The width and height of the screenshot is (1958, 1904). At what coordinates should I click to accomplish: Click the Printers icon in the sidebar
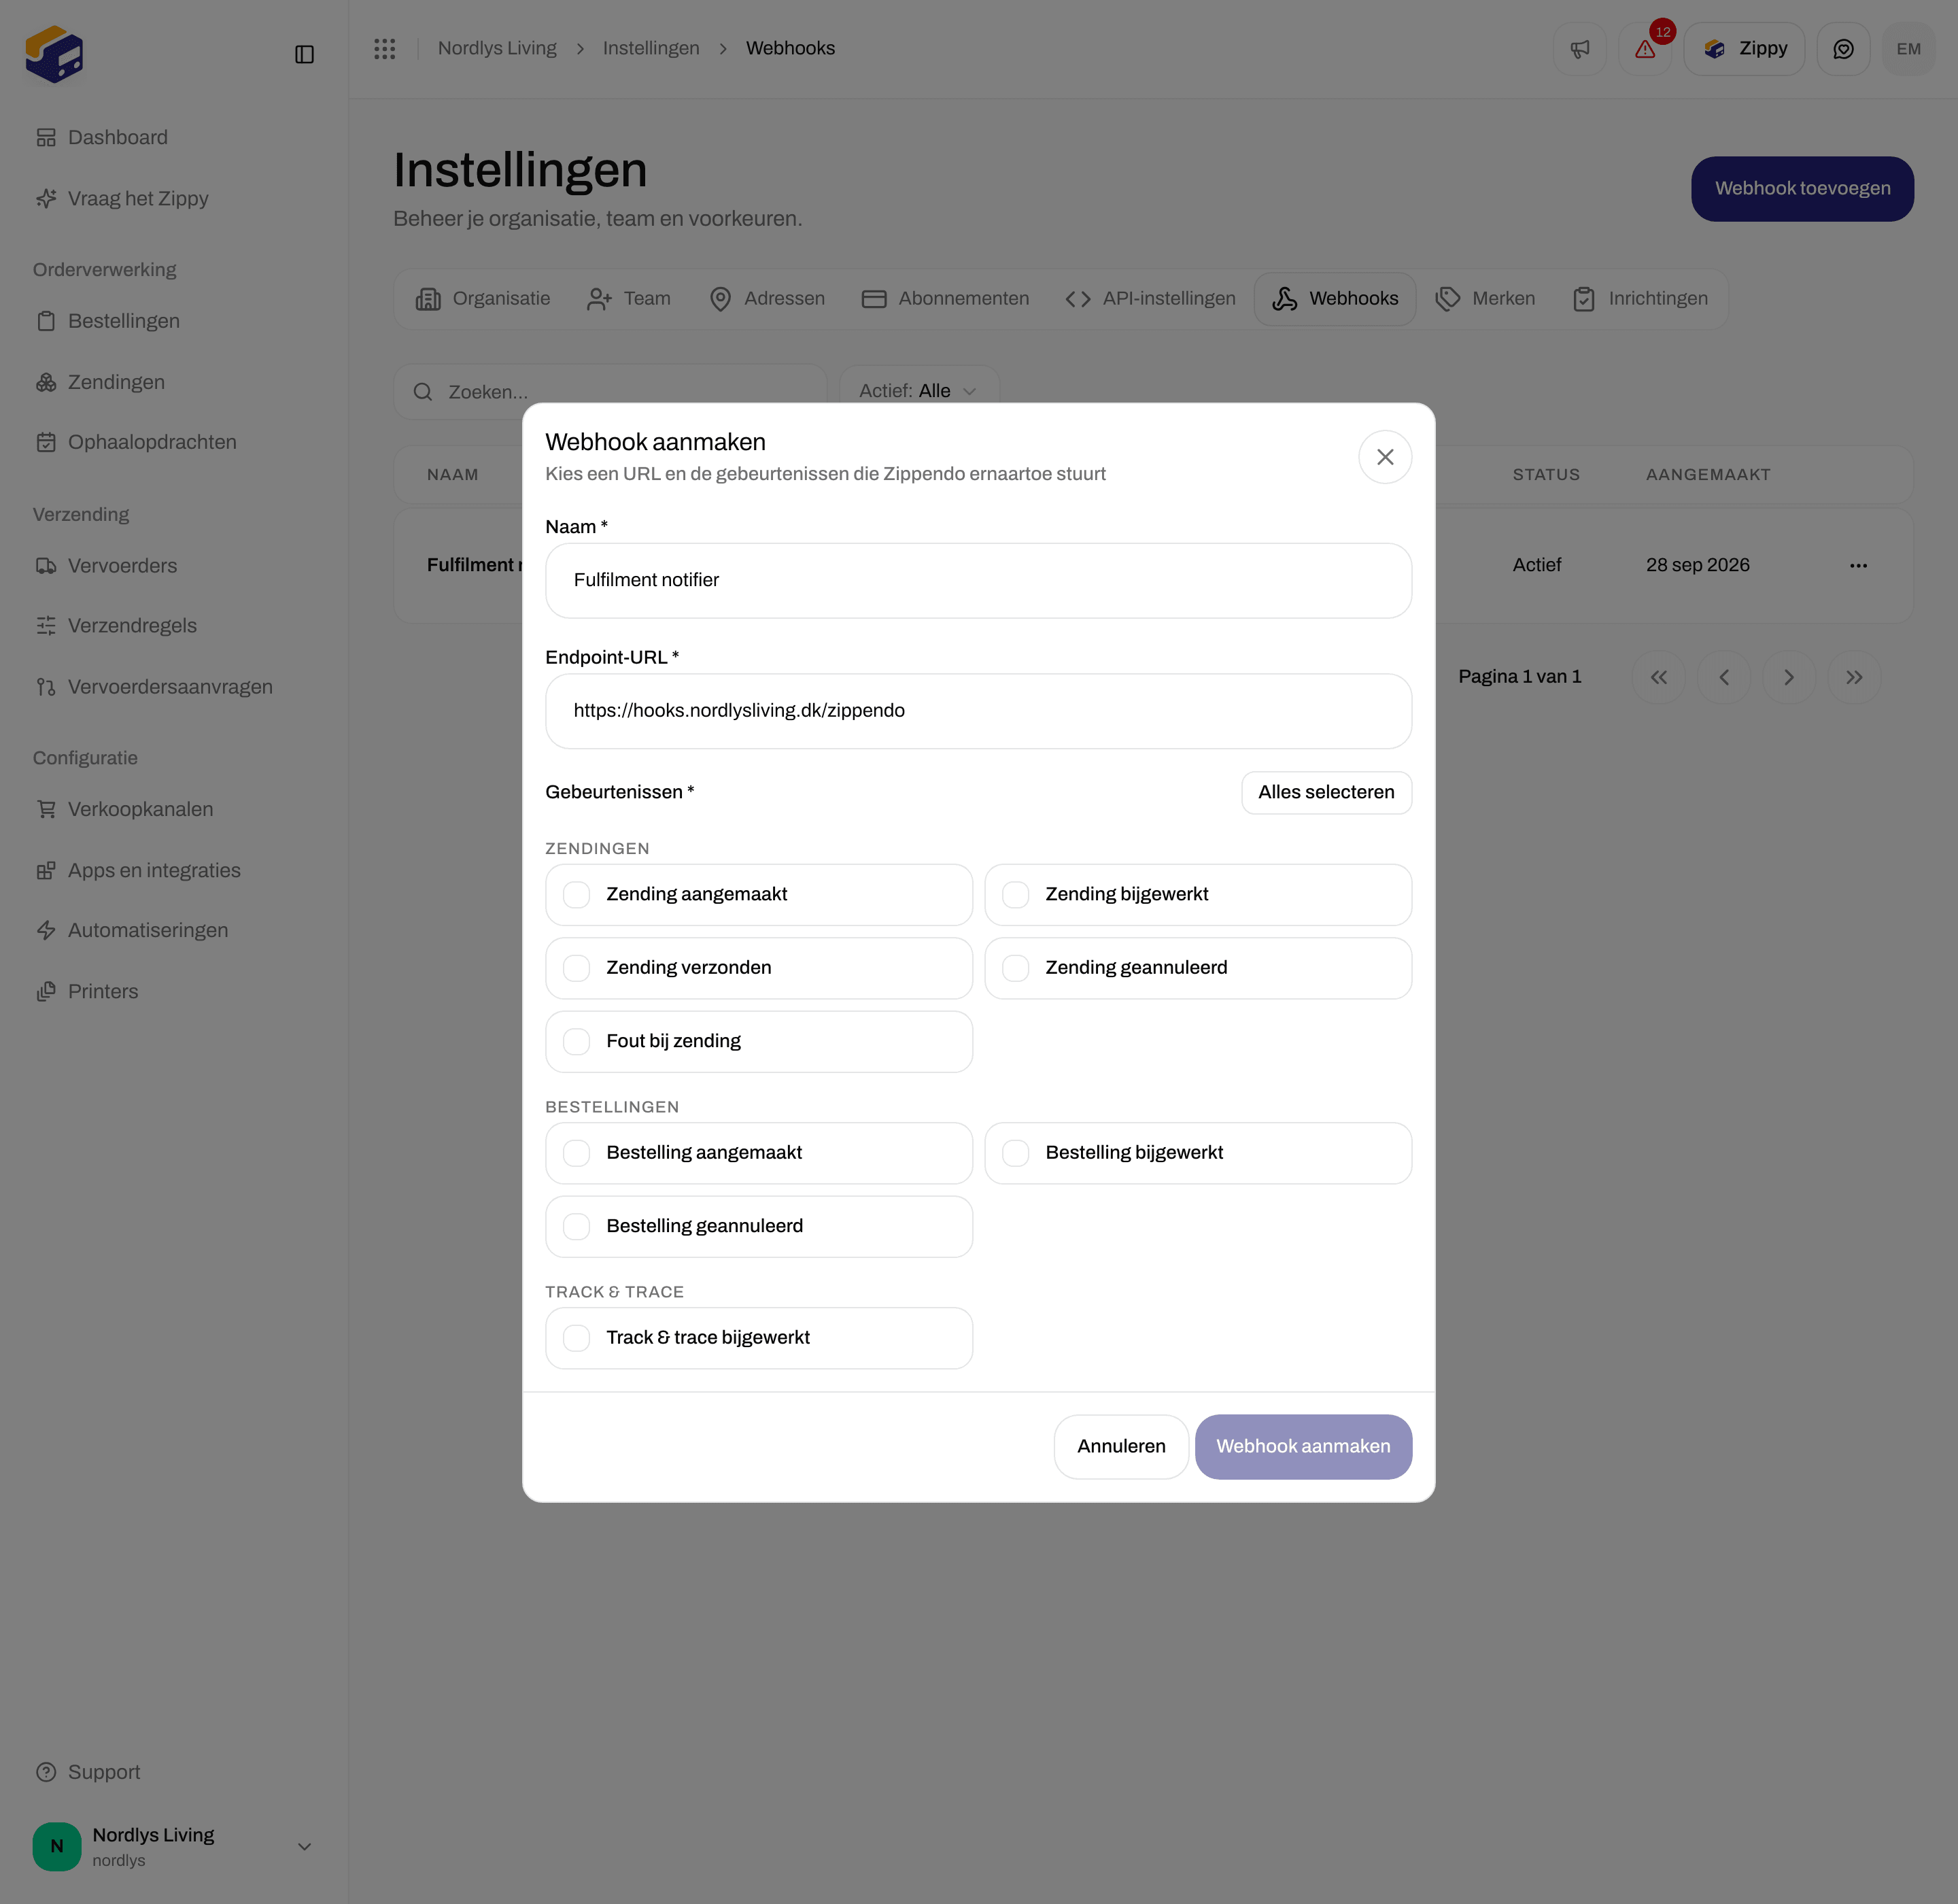pos(46,992)
